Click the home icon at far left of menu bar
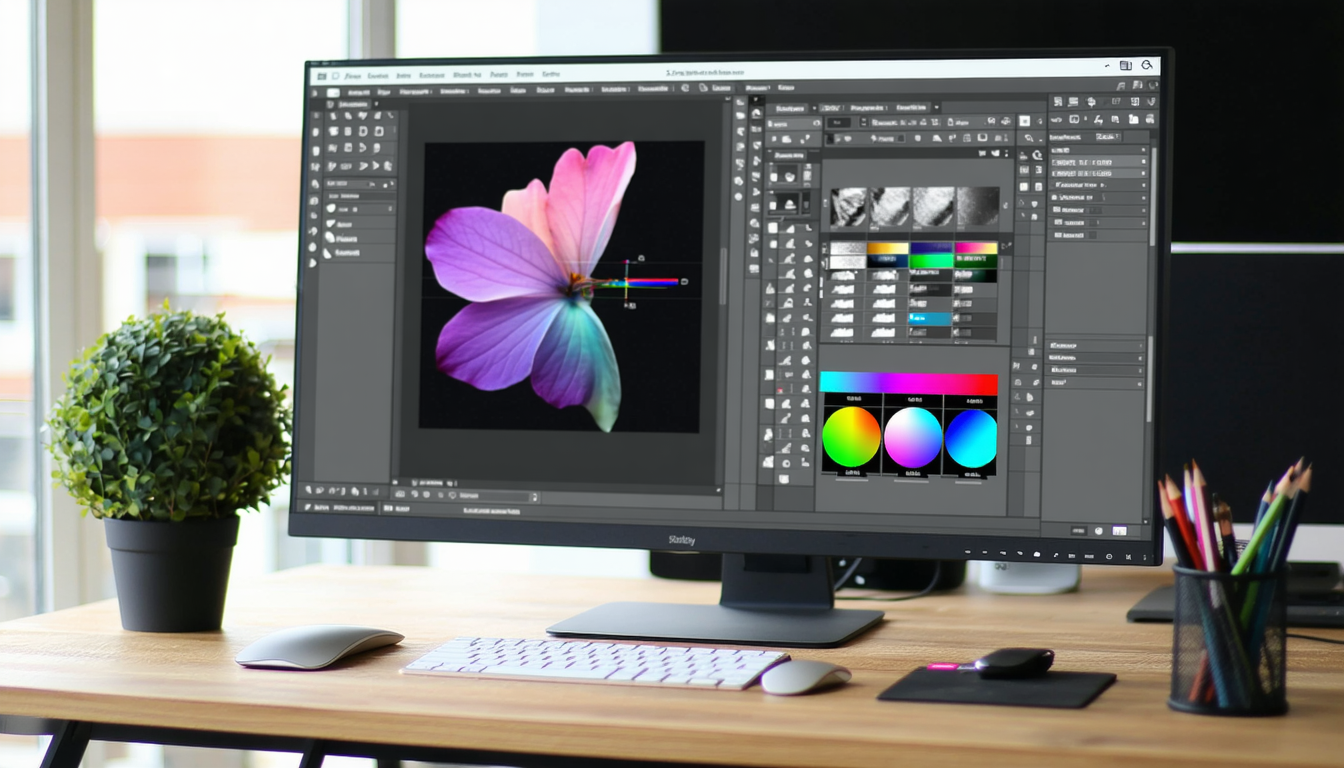1344x768 pixels. [x=321, y=75]
